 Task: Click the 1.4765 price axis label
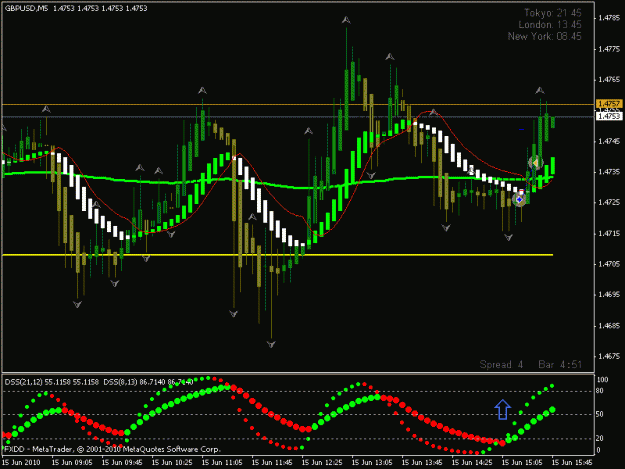point(609,79)
